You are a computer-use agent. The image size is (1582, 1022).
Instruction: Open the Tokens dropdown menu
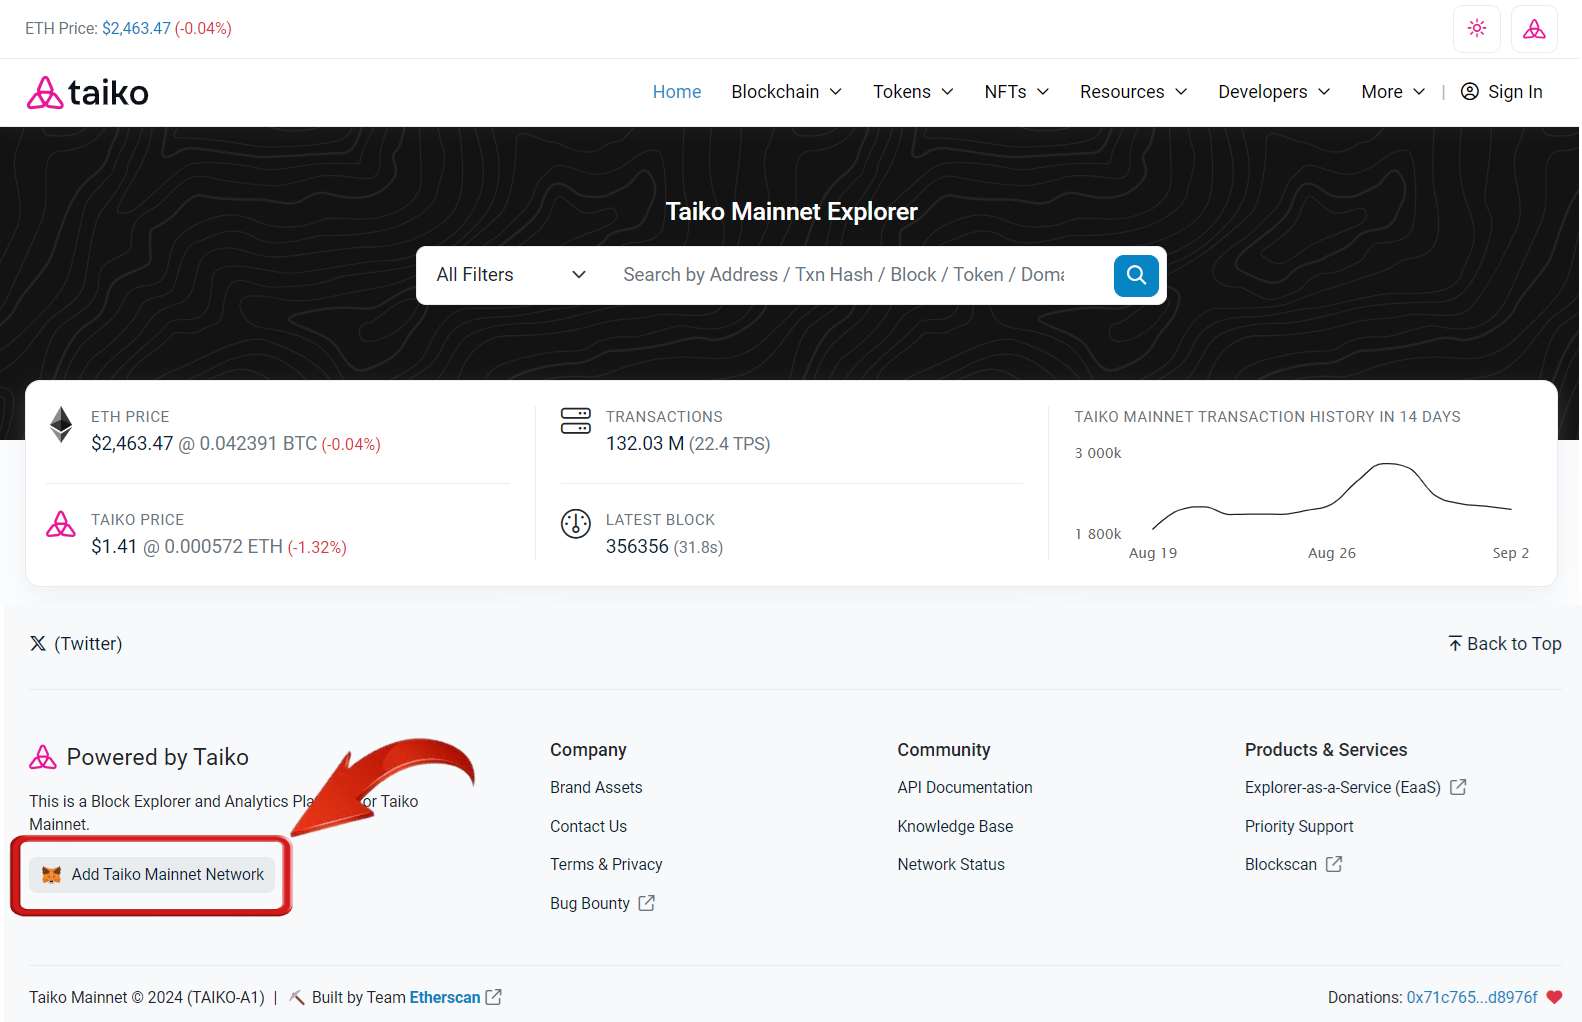(x=913, y=92)
